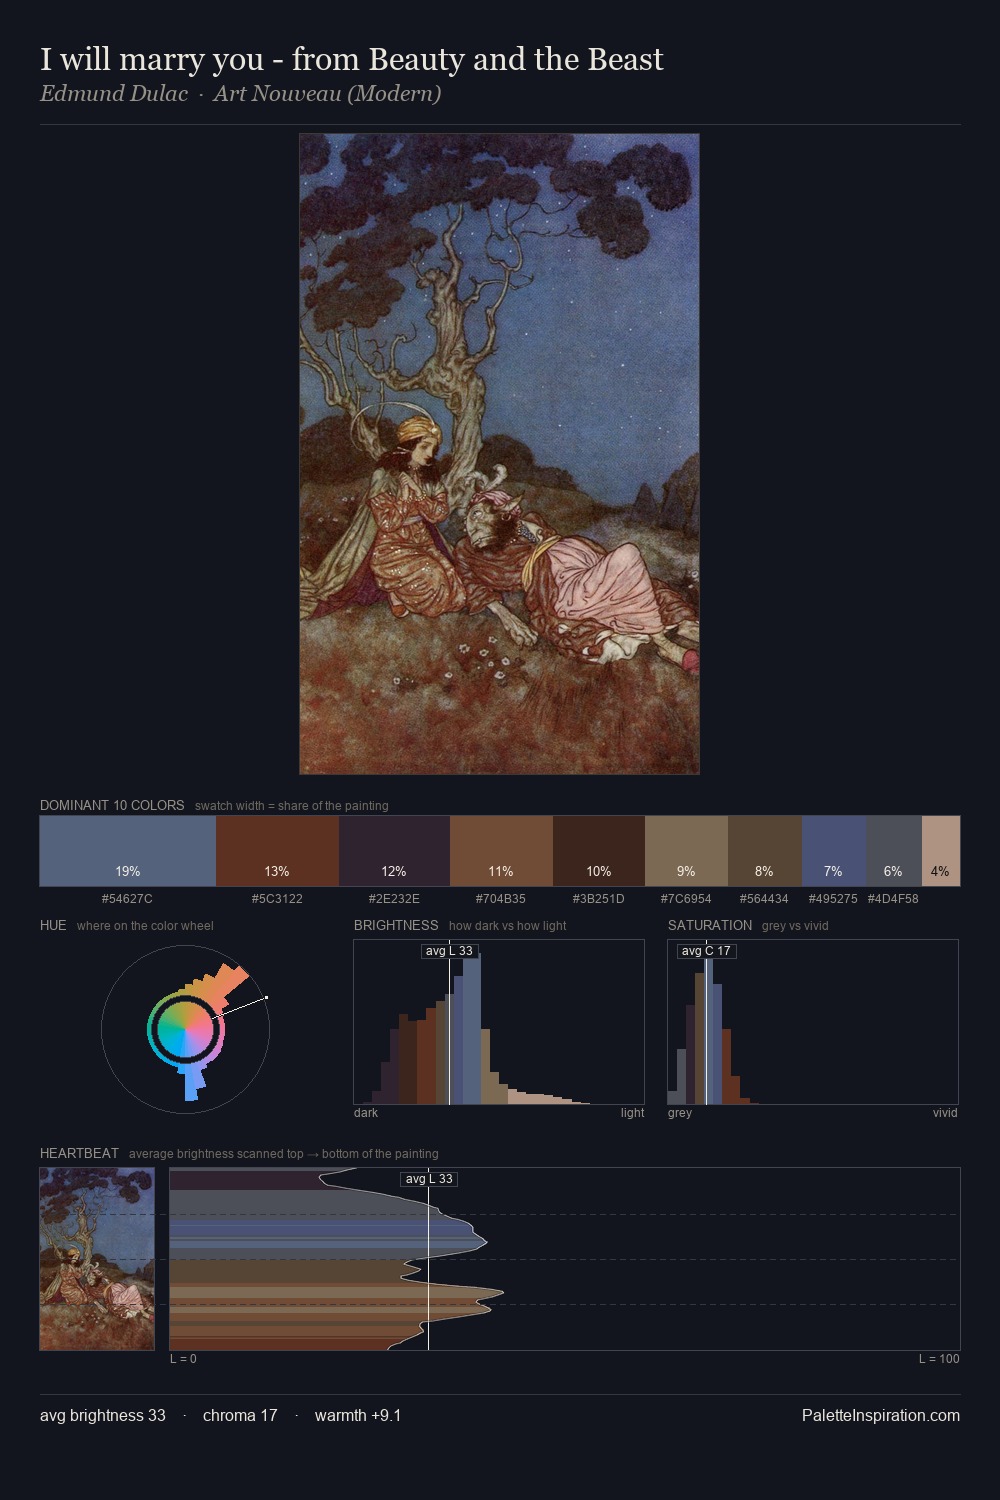Click the small painting thumbnail beside Heartbeat chart
1000x1500 pixels.
click(x=97, y=1259)
